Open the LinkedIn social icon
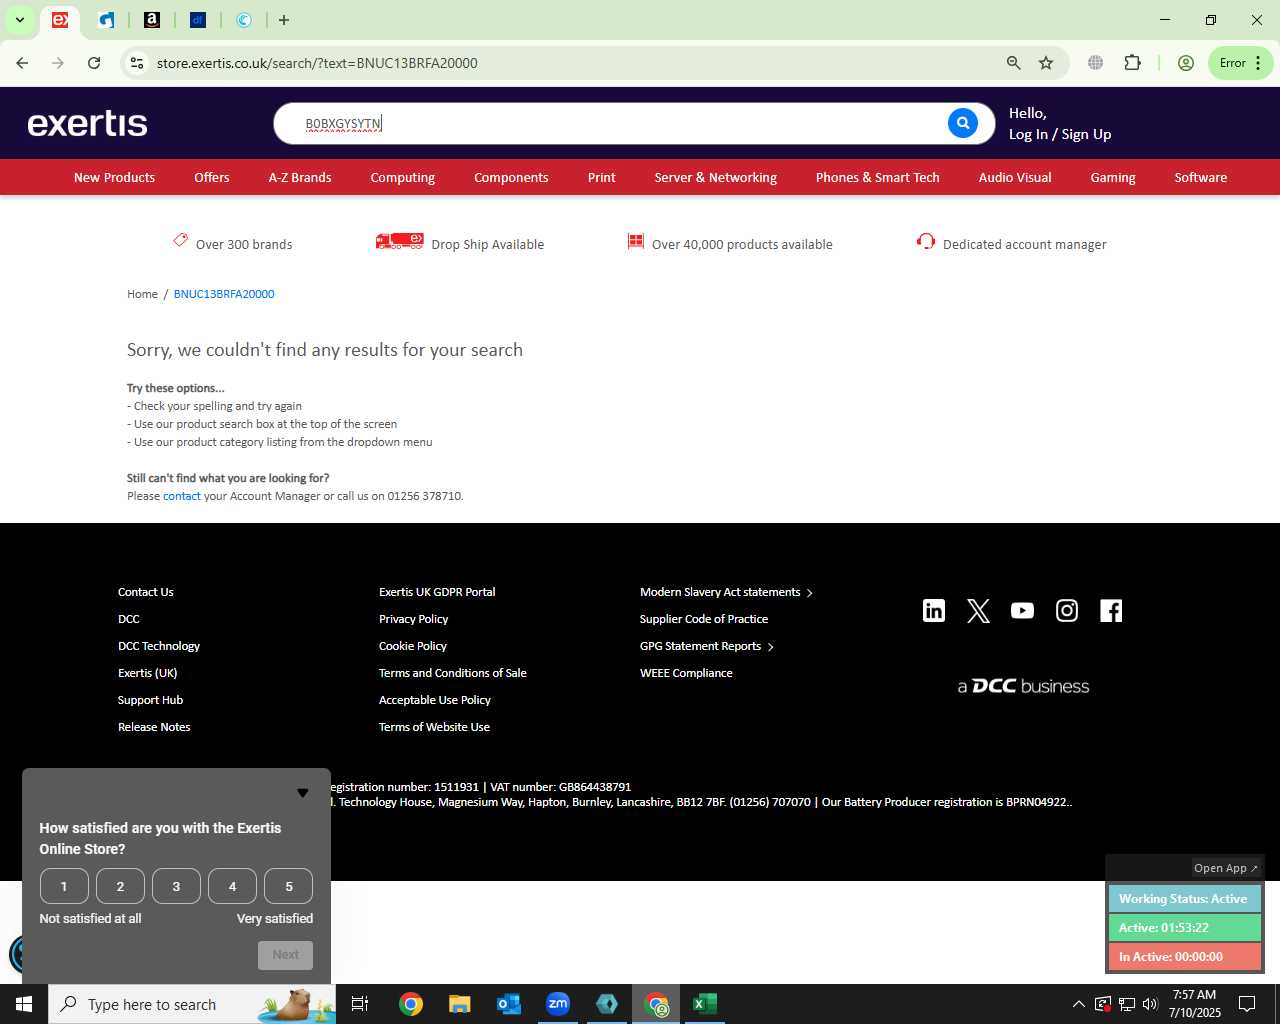 click(934, 610)
